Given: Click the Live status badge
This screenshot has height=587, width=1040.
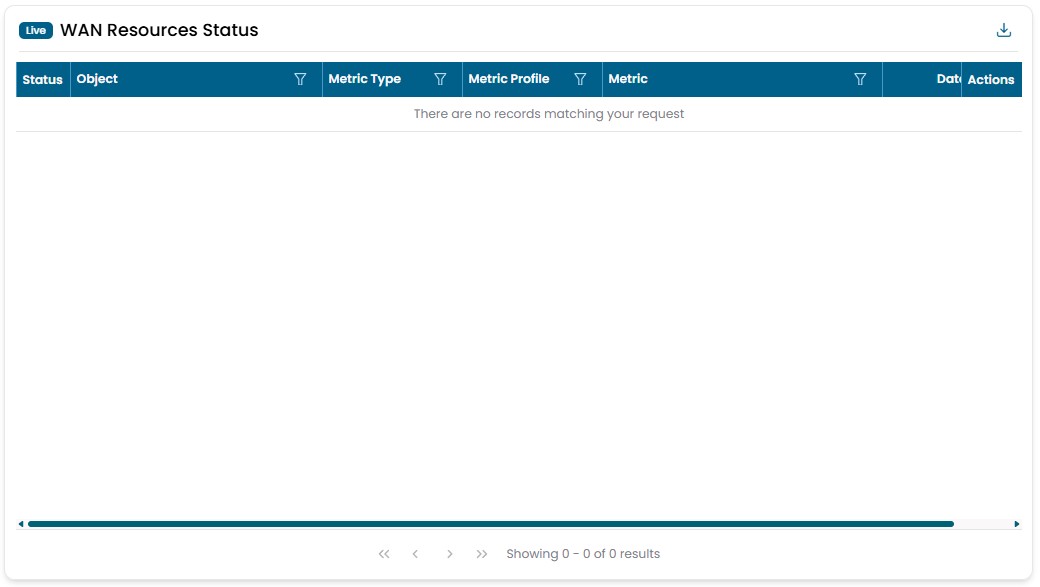Looking at the screenshot, I should (x=36, y=30).
